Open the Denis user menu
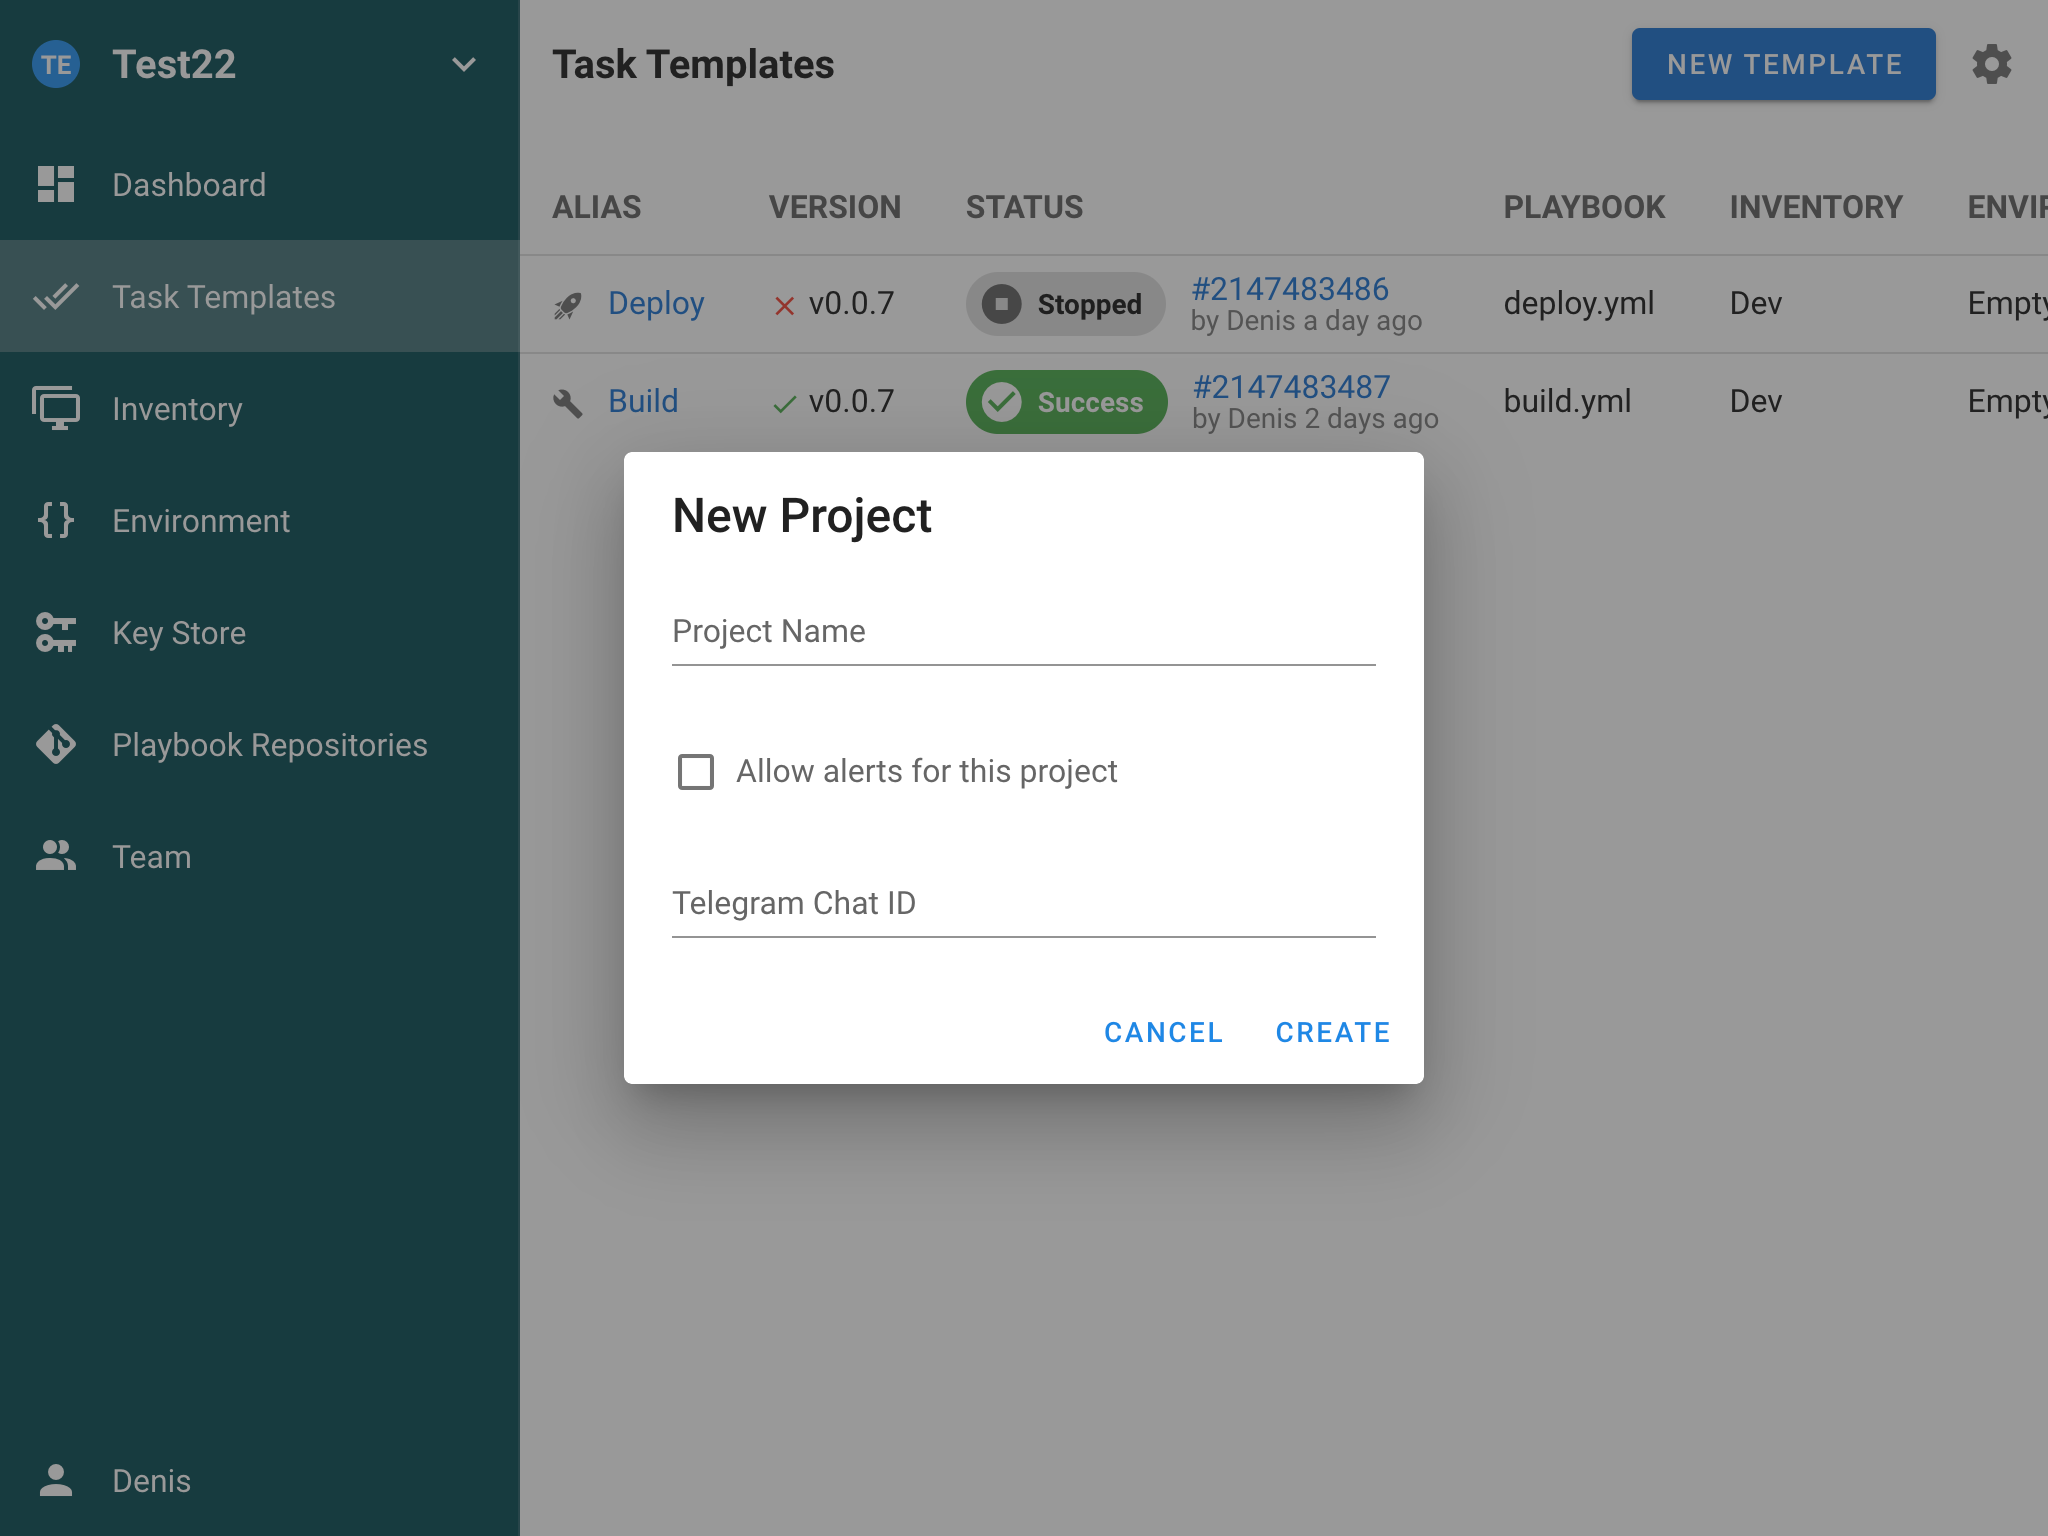This screenshot has width=2048, height=1536. 150,1480
